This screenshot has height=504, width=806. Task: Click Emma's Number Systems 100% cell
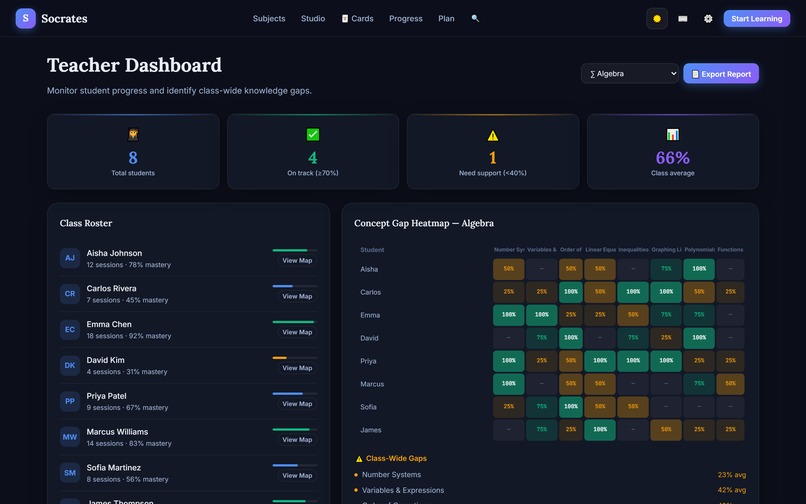[x=508, y=315]
